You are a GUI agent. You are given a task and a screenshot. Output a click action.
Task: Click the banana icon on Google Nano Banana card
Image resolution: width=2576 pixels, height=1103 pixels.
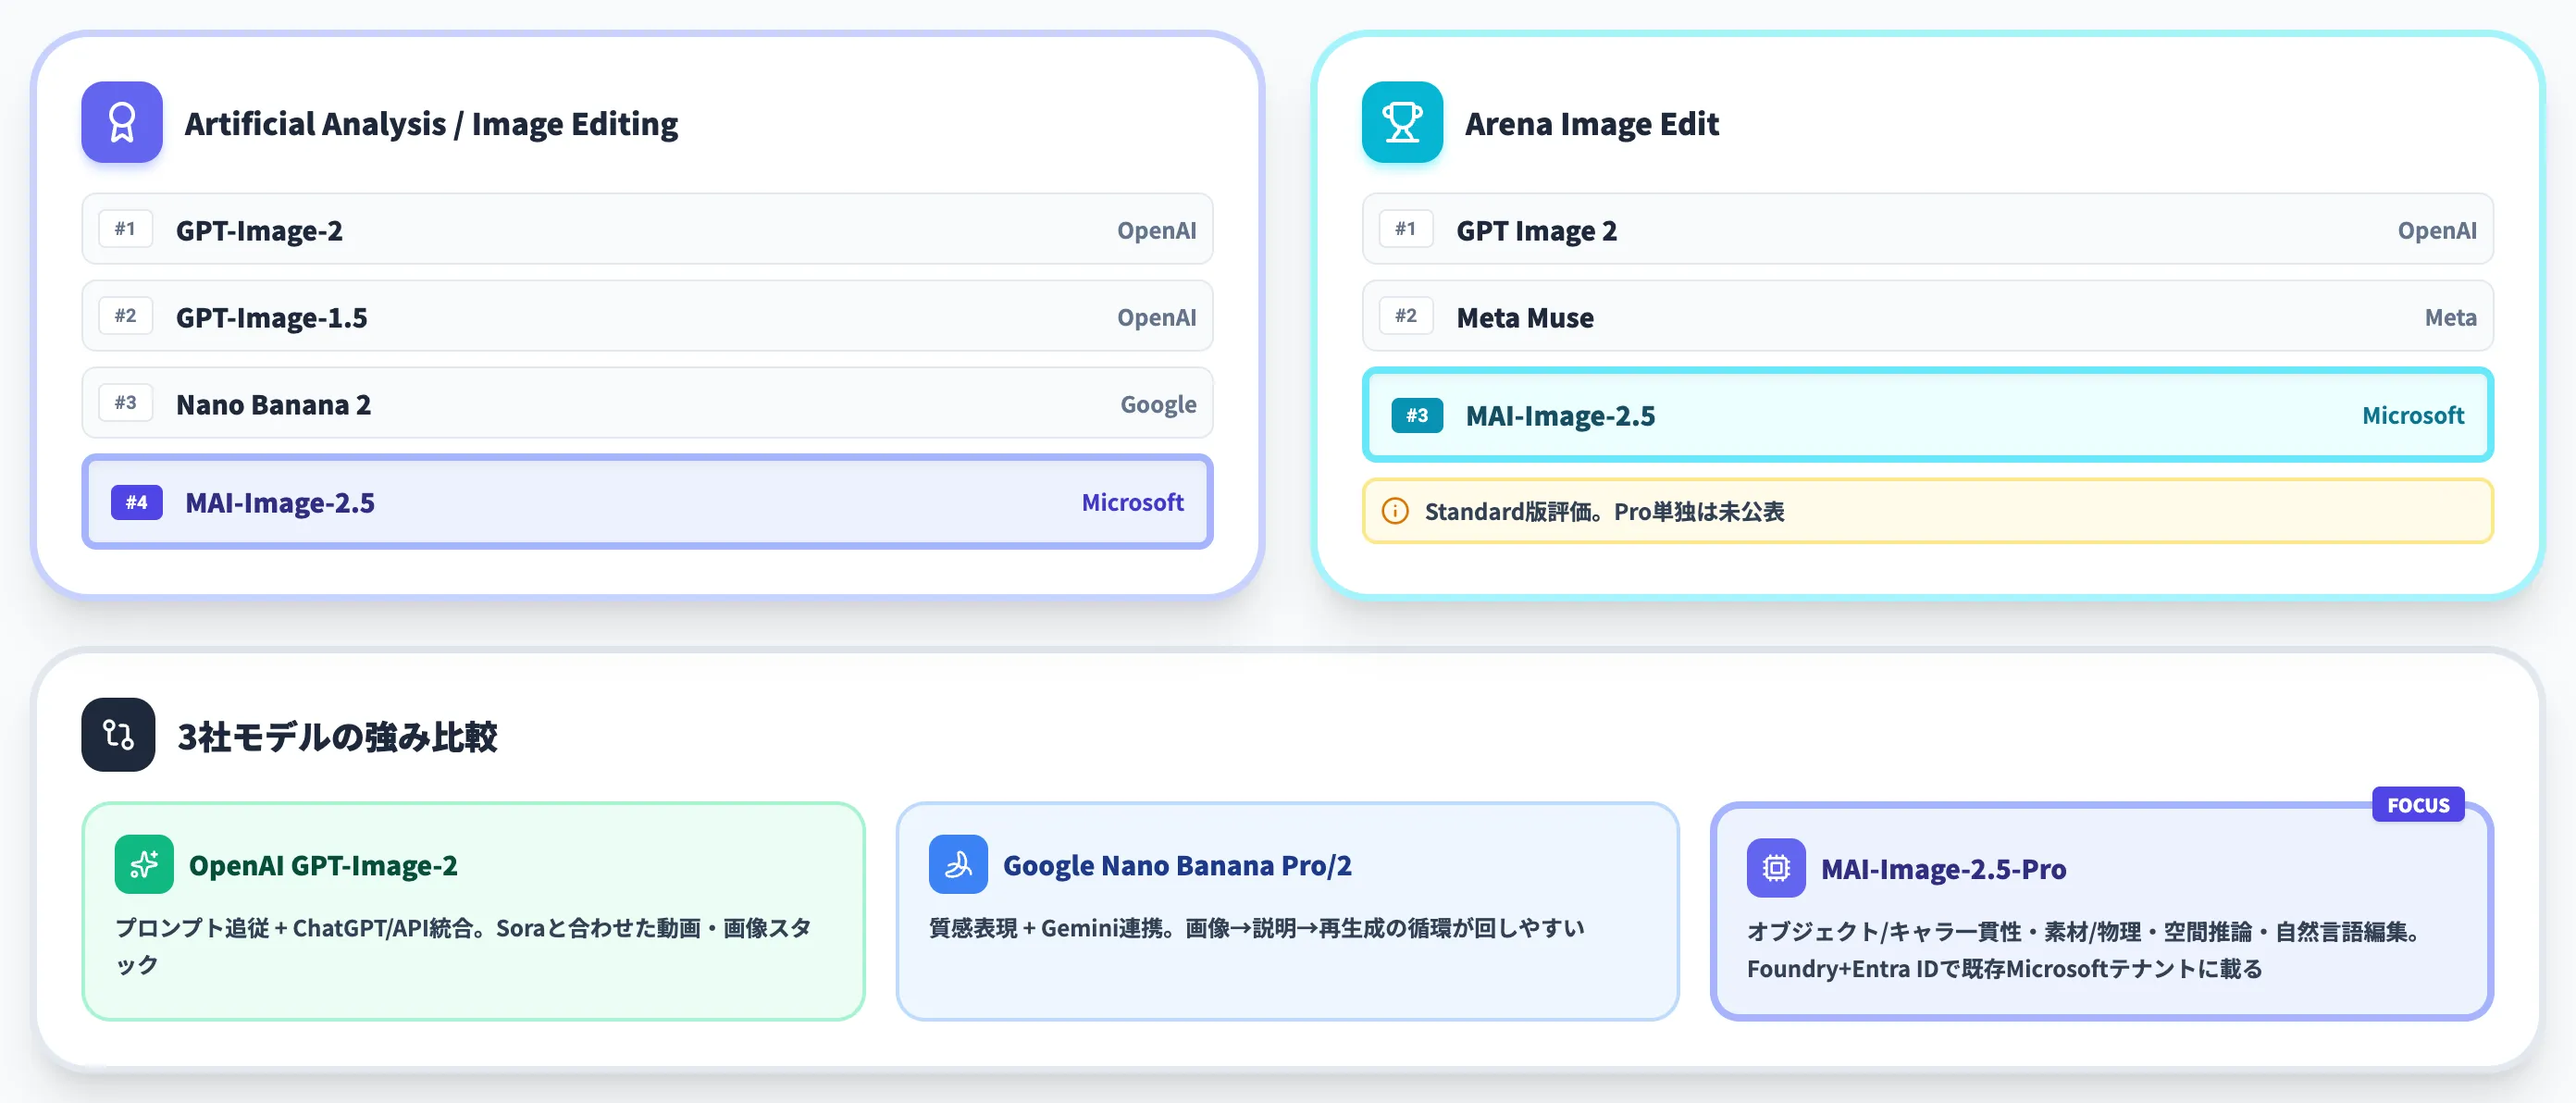click(958, 864)
